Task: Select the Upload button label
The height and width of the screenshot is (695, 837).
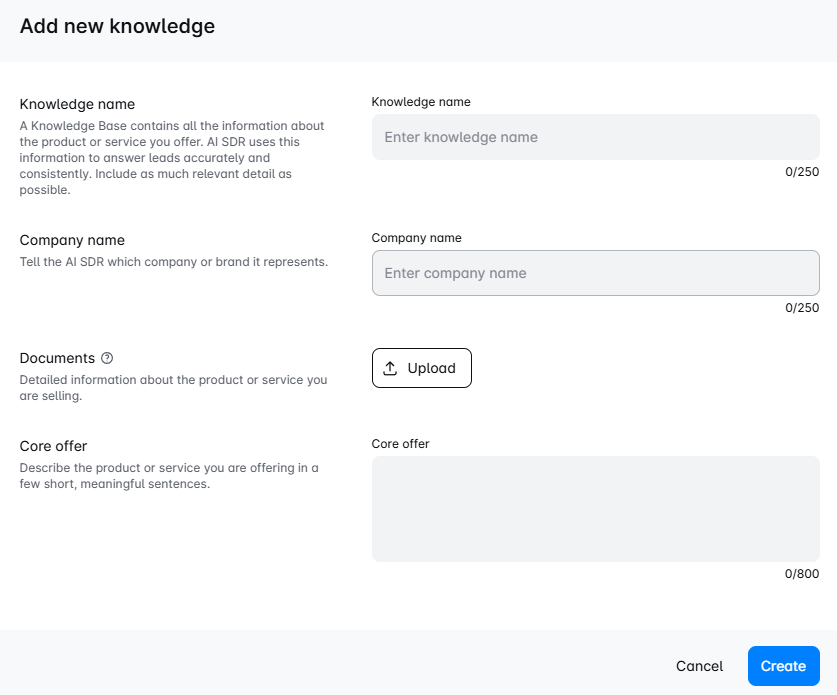Action: coord(431,368)
